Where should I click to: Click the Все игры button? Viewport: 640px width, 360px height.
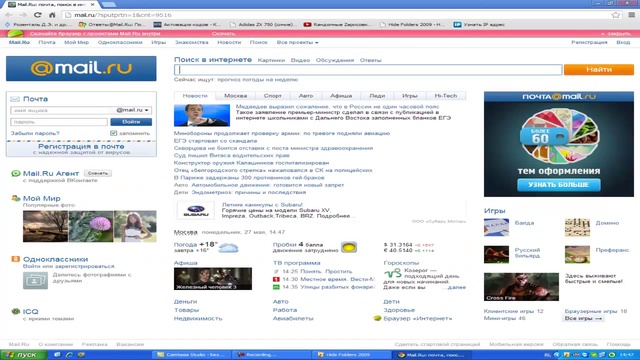pyautogui.click(x=583, y=318)
